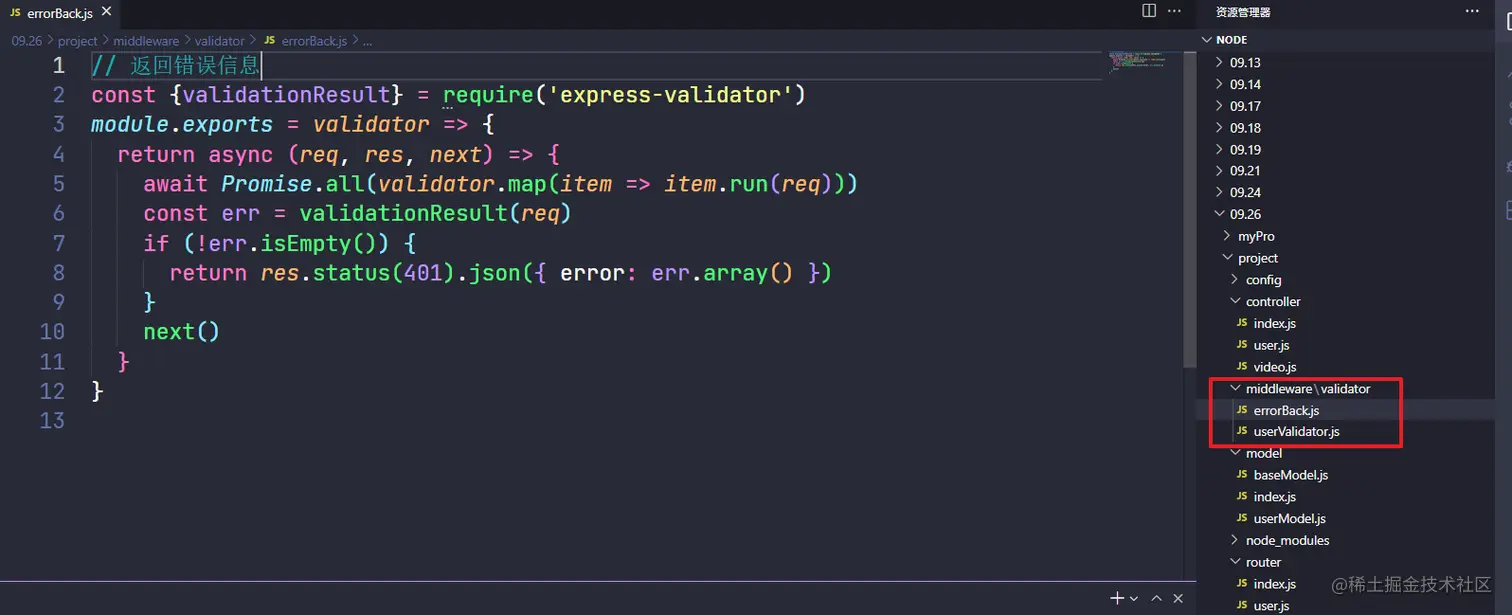
Task: Collapse the NODE workspace section
Action: click(1231, 40)
